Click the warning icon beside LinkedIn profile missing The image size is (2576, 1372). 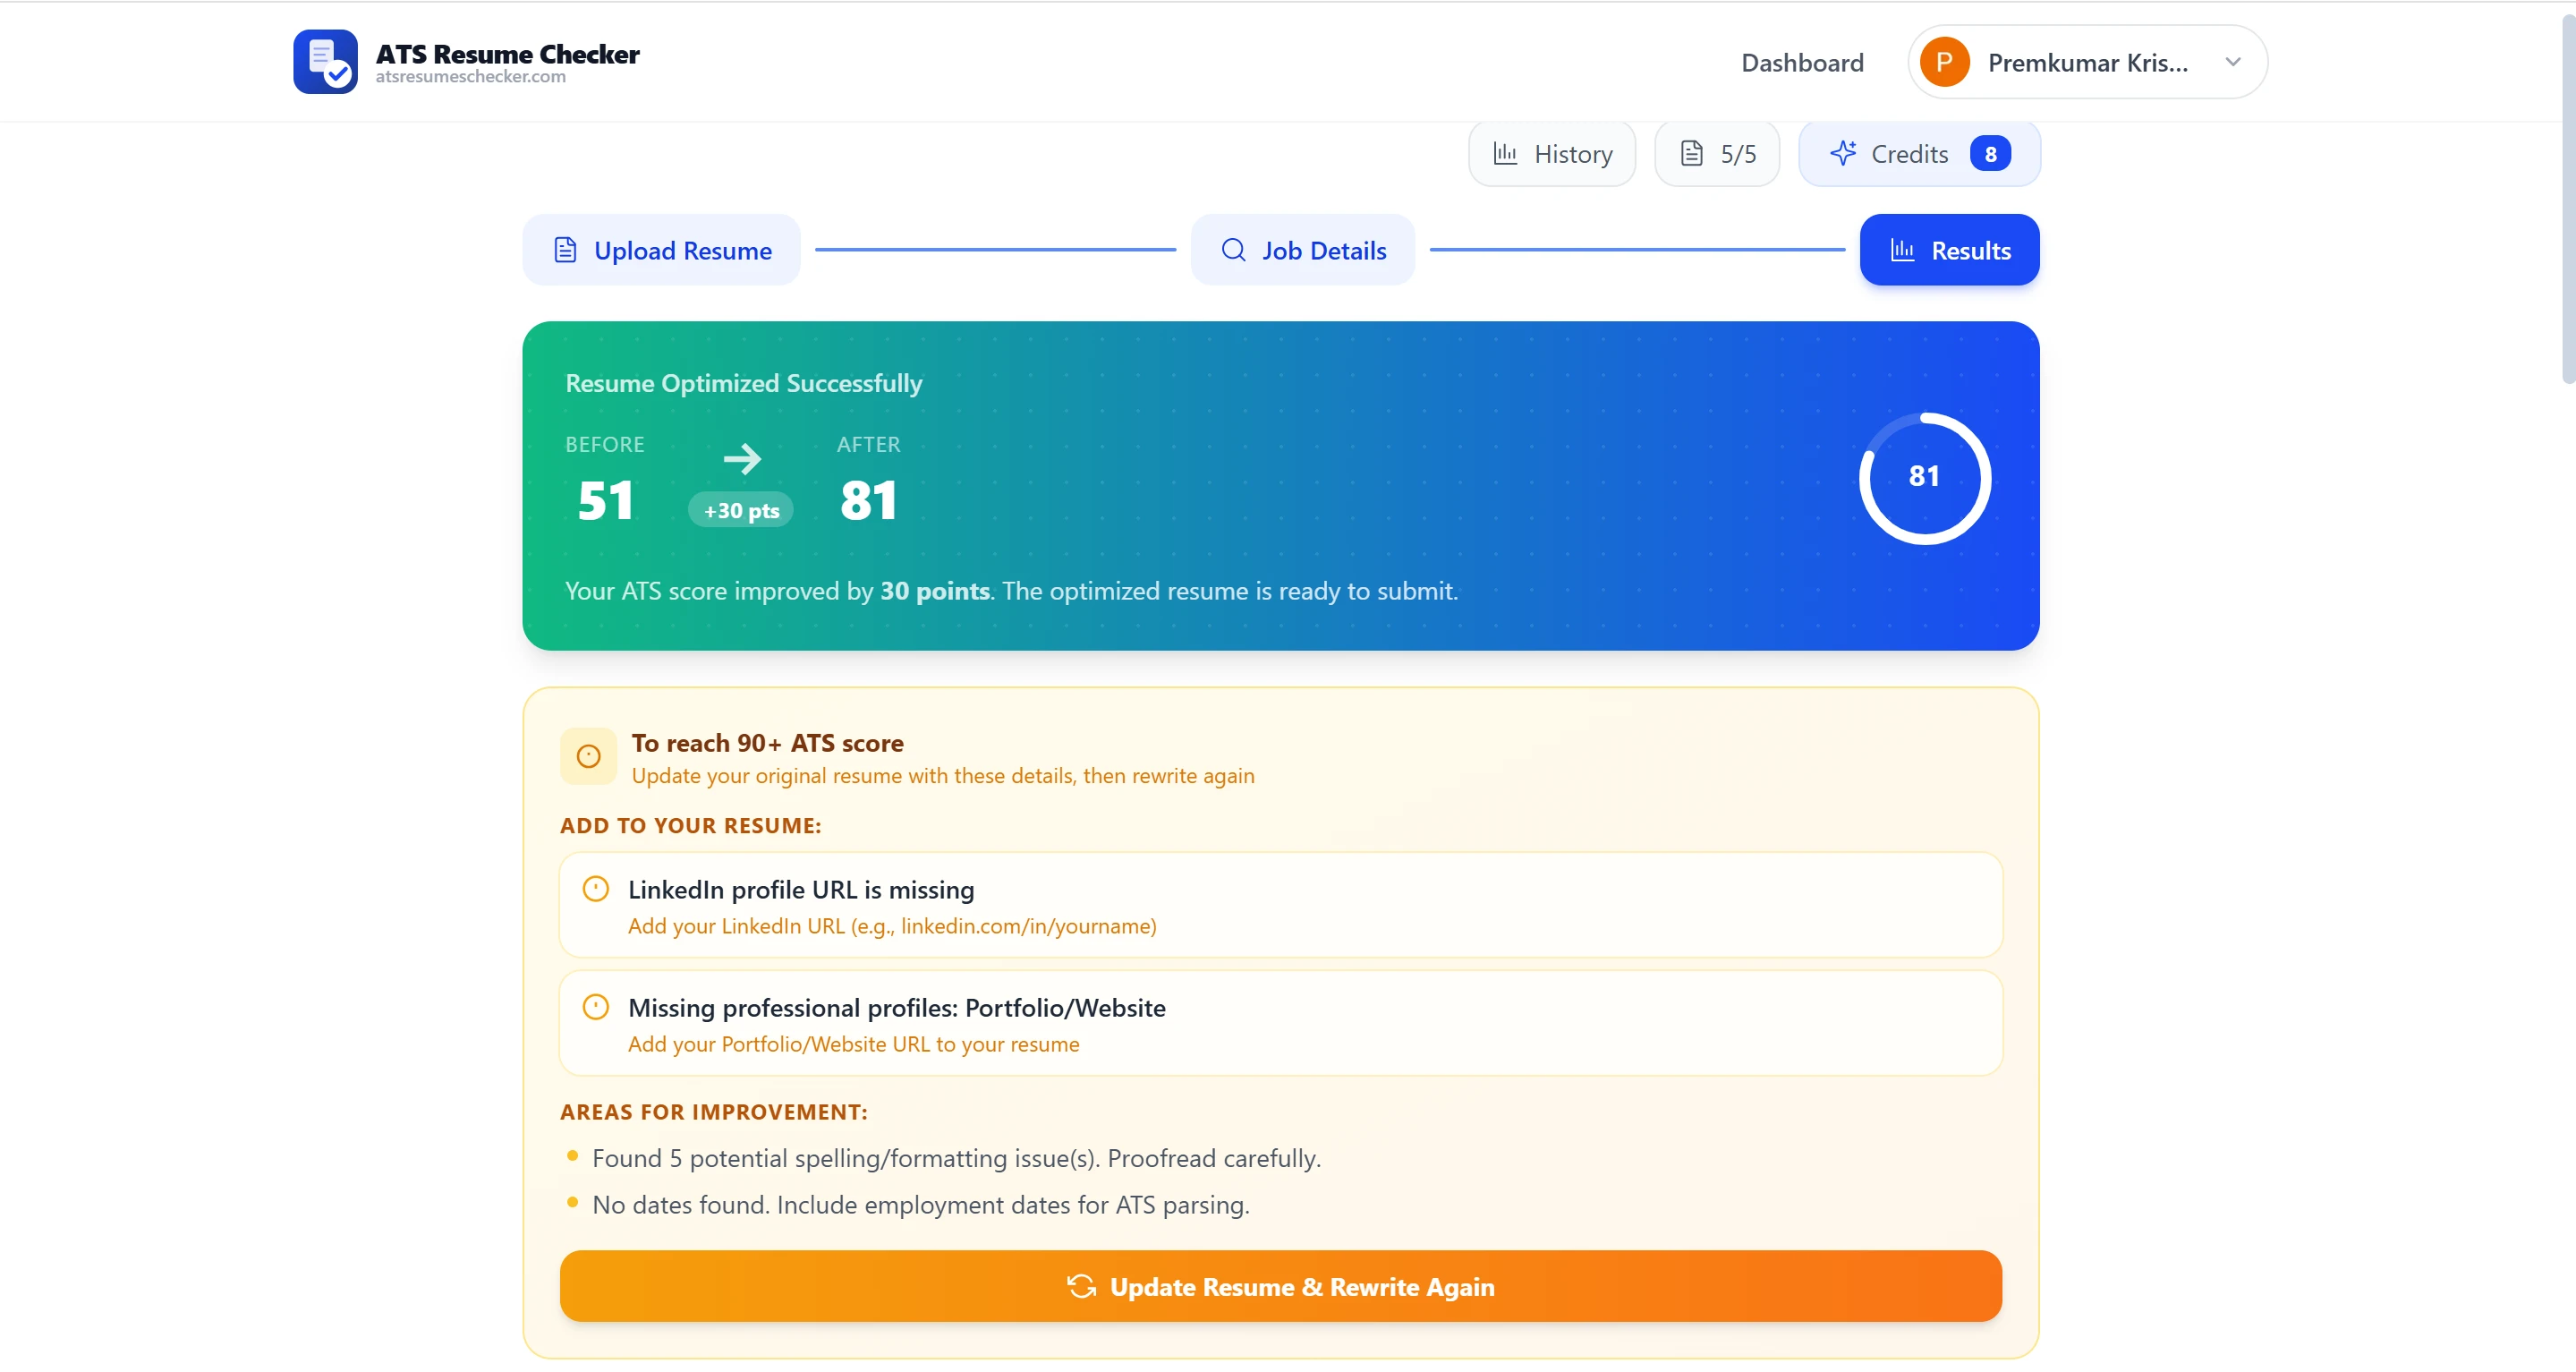point(596,888)
